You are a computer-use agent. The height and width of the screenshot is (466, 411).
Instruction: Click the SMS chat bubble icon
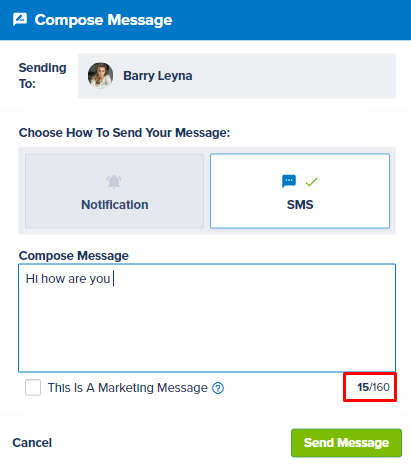coord(289,181)
